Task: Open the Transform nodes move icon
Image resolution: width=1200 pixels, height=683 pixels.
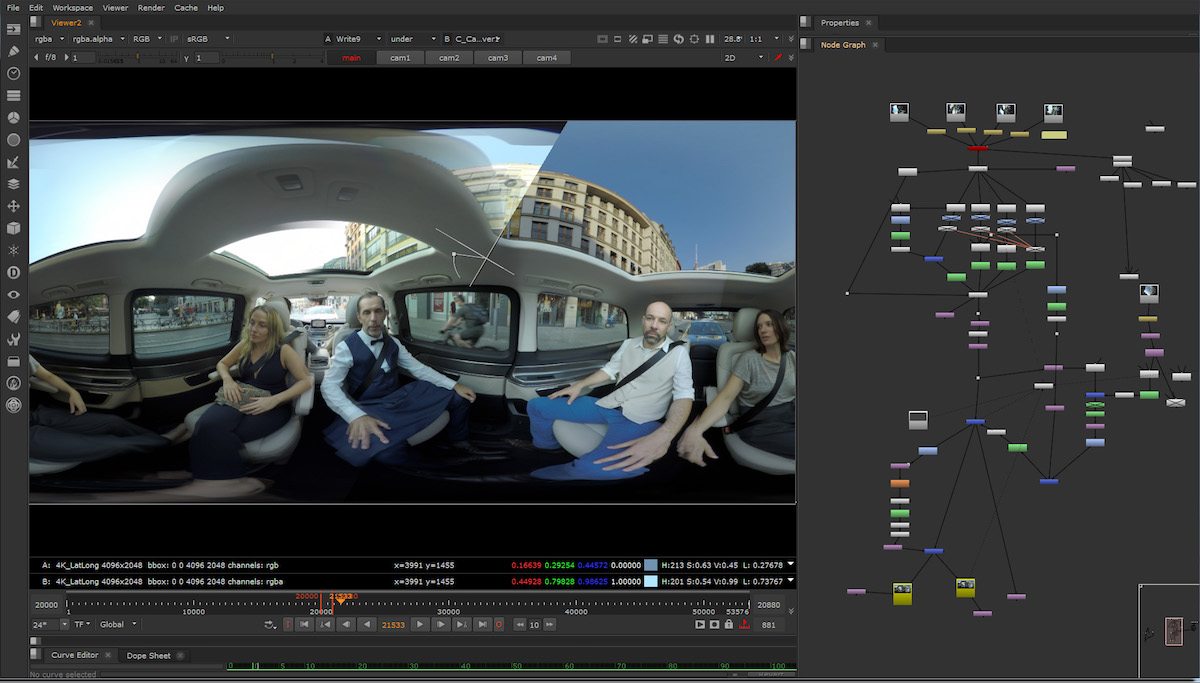Action: (14, 206)
